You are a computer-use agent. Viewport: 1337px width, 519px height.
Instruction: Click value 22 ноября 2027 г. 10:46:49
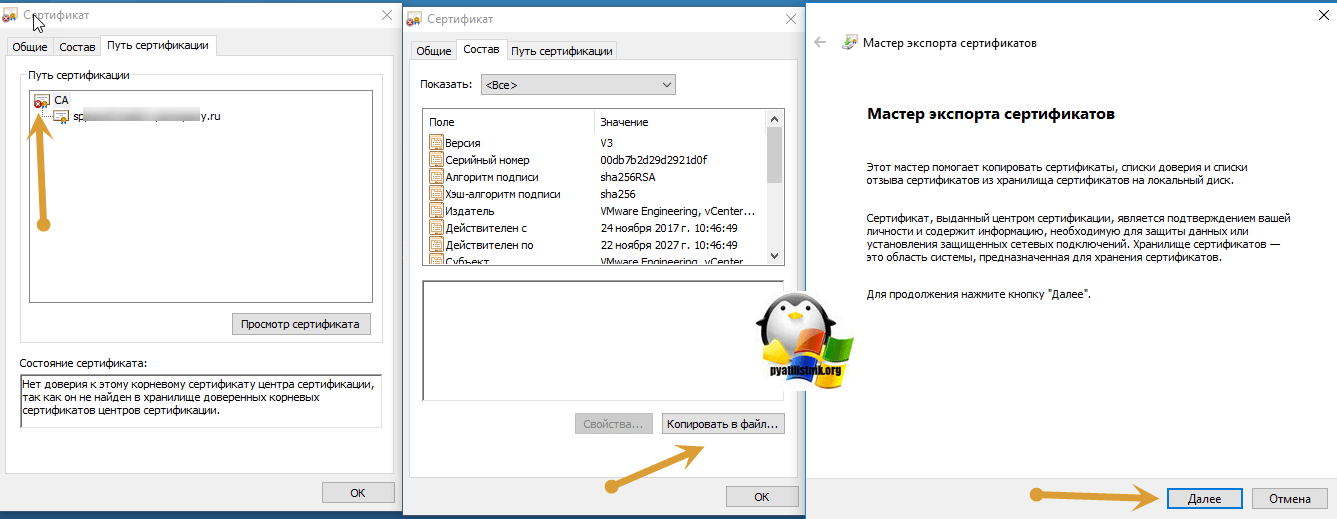click(x=668, y=245)
